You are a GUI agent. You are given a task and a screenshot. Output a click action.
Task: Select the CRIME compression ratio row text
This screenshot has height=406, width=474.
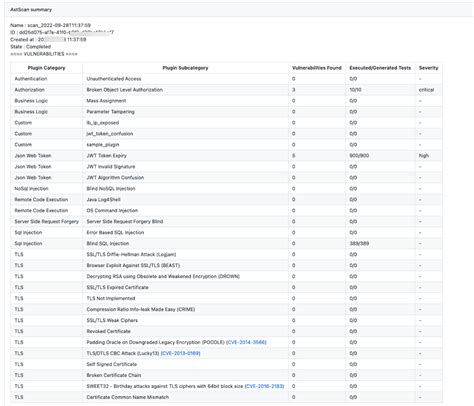tap(141, 310)
